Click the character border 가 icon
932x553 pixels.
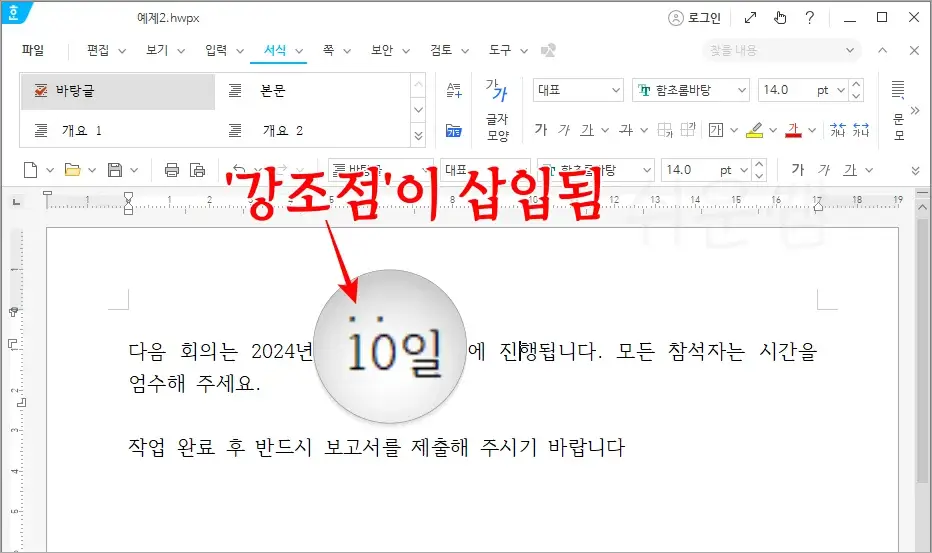716,130
